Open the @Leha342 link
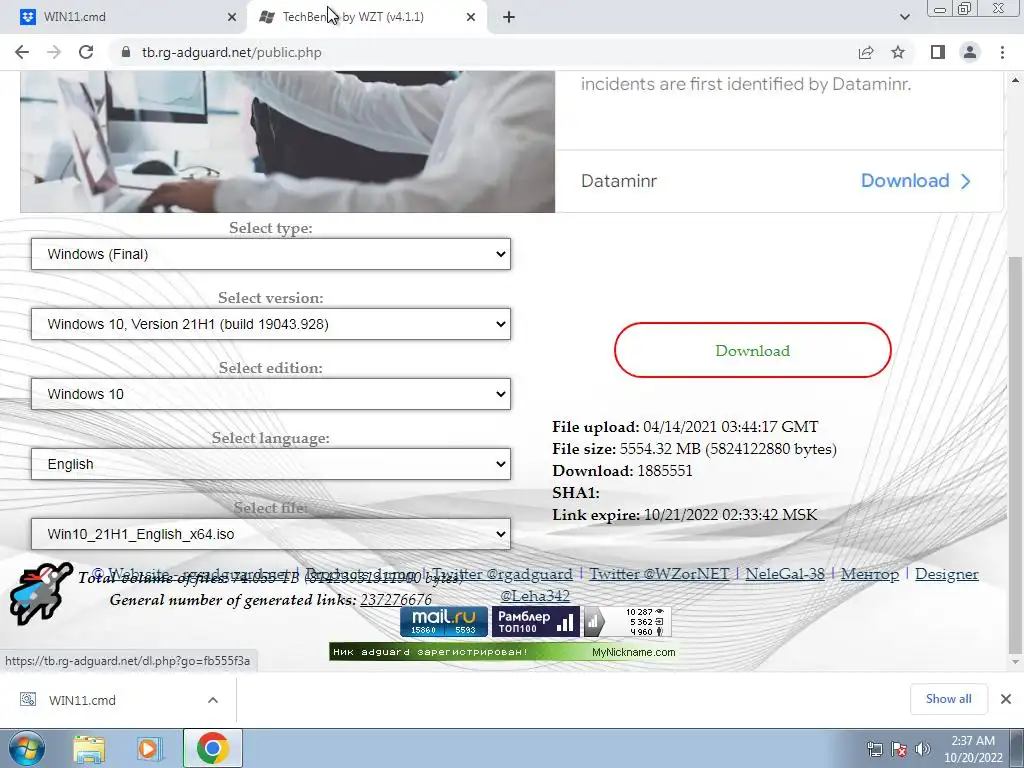The image size is (1024, 768). click(535, 596)
